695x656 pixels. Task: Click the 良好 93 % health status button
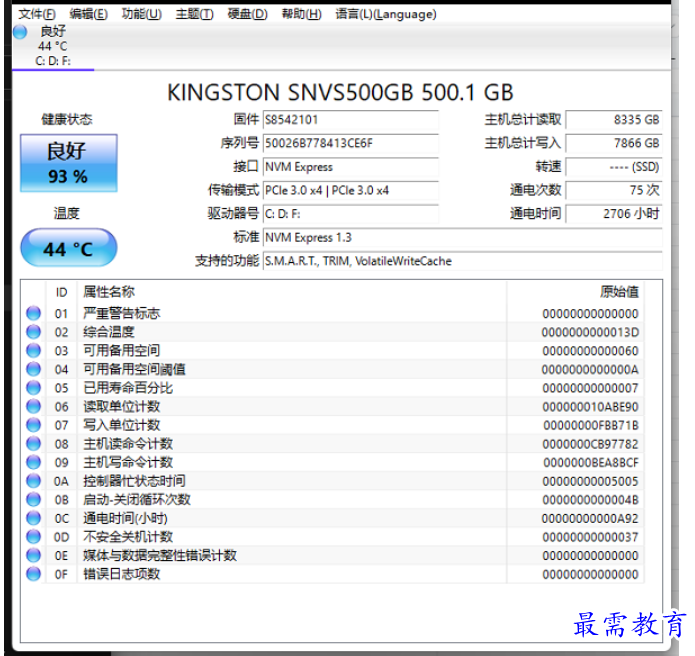pyautogui.click(x=69, y=163)
